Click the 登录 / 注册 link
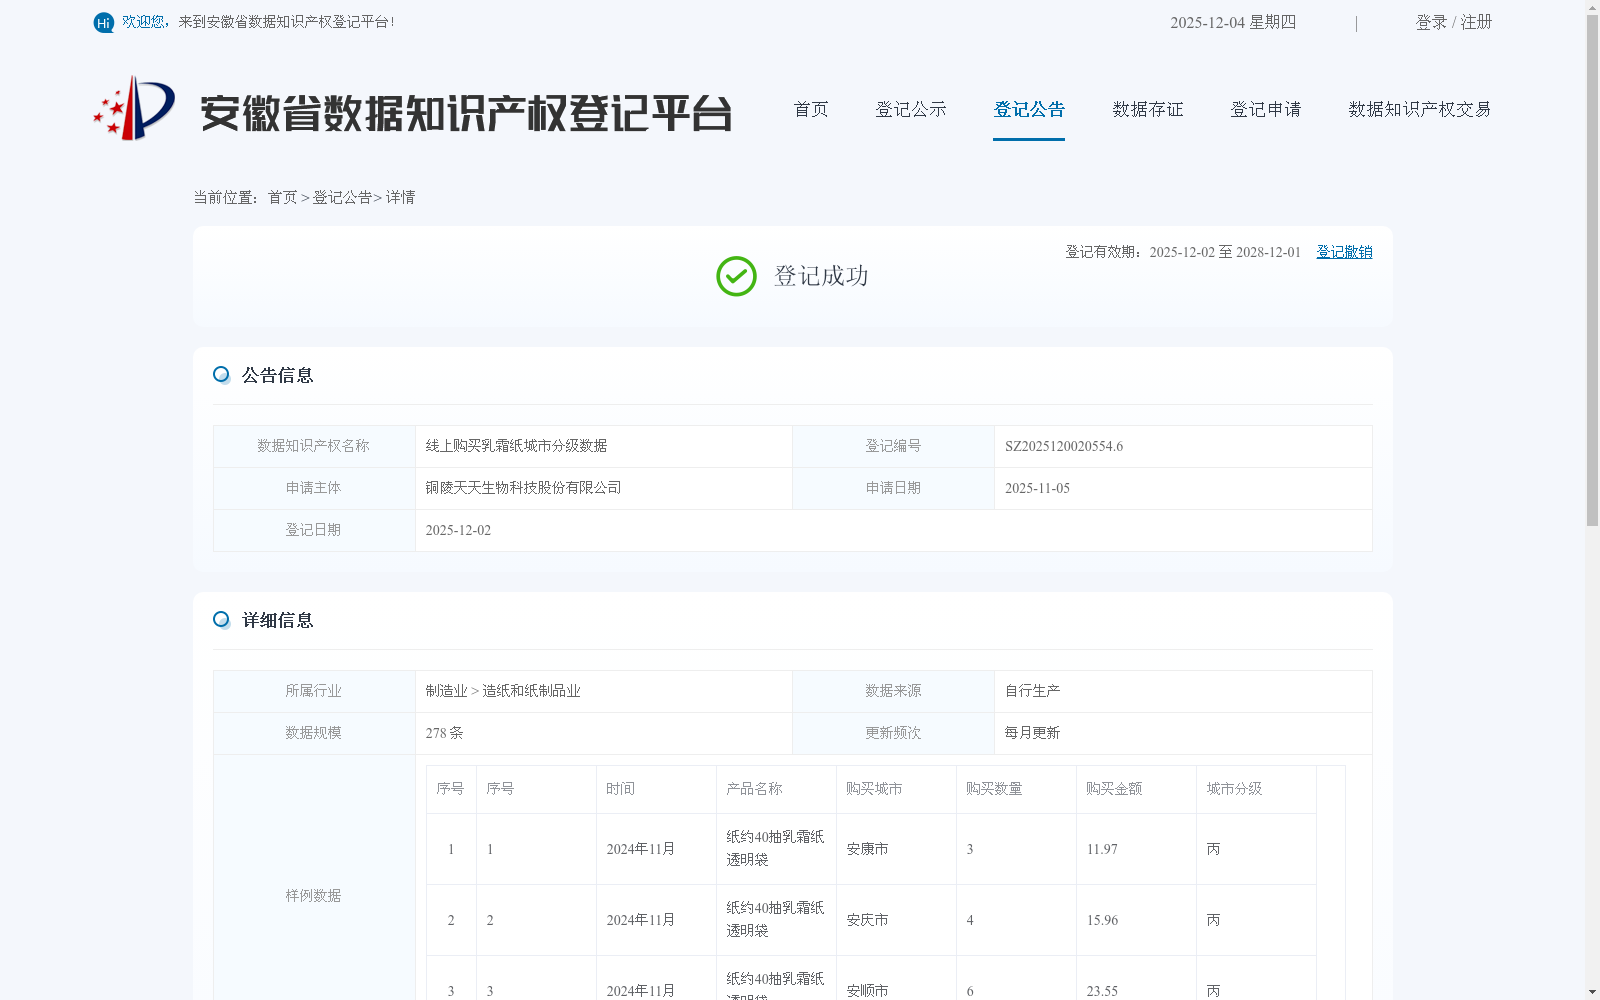This screenshot has height=1000, width=1600. tap(1454, 22)
